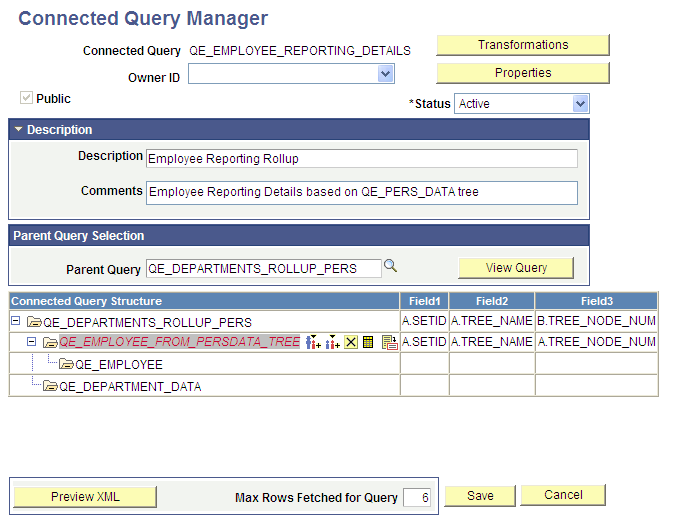This screenshot has width=673, height=524.
Task: Select the QE_EMPLOYEE tree item
Action: coord(119,365)
